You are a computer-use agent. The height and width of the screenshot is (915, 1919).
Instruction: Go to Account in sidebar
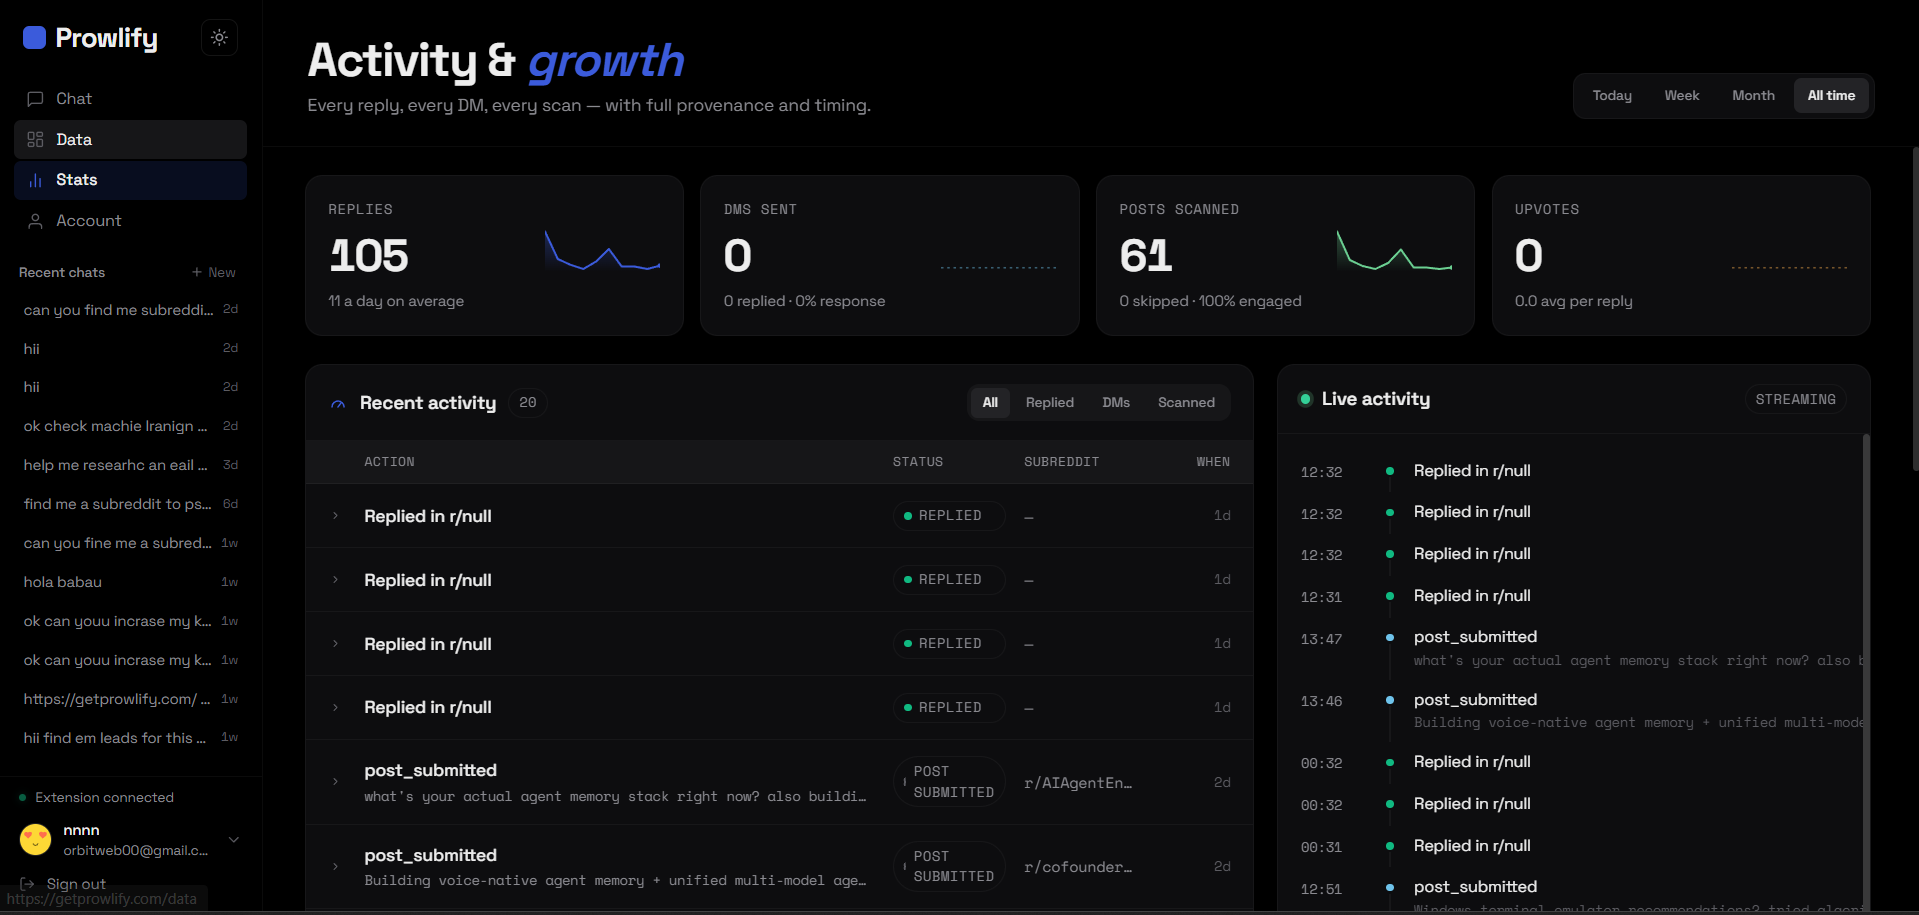coord(130,221)
